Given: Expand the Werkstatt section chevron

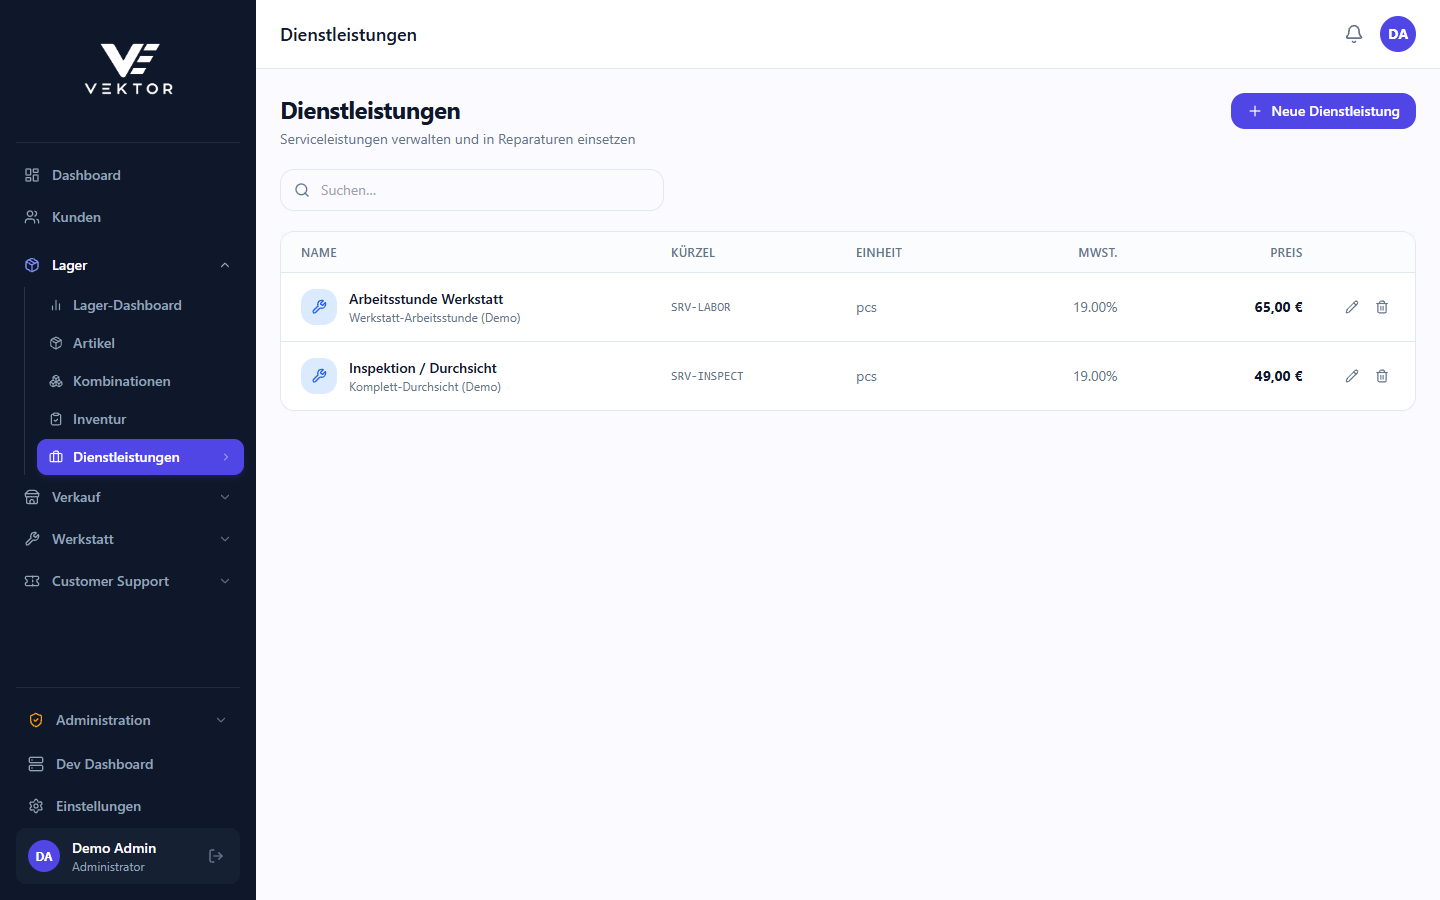Looking at the screenshot, I should (x=225, y=539).
